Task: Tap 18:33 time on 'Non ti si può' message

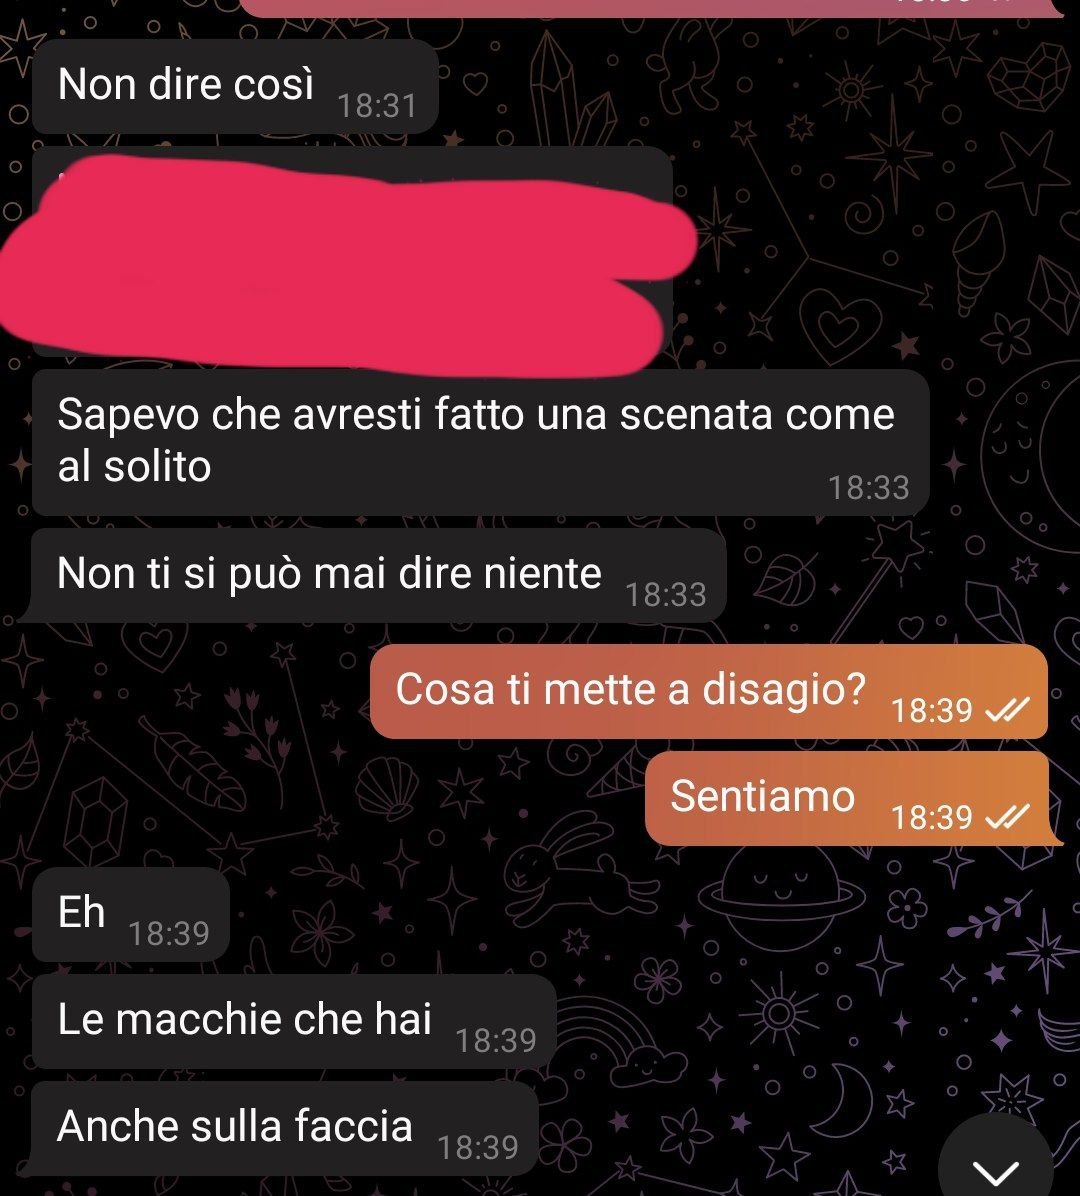Action: click(x=666, y=595)
